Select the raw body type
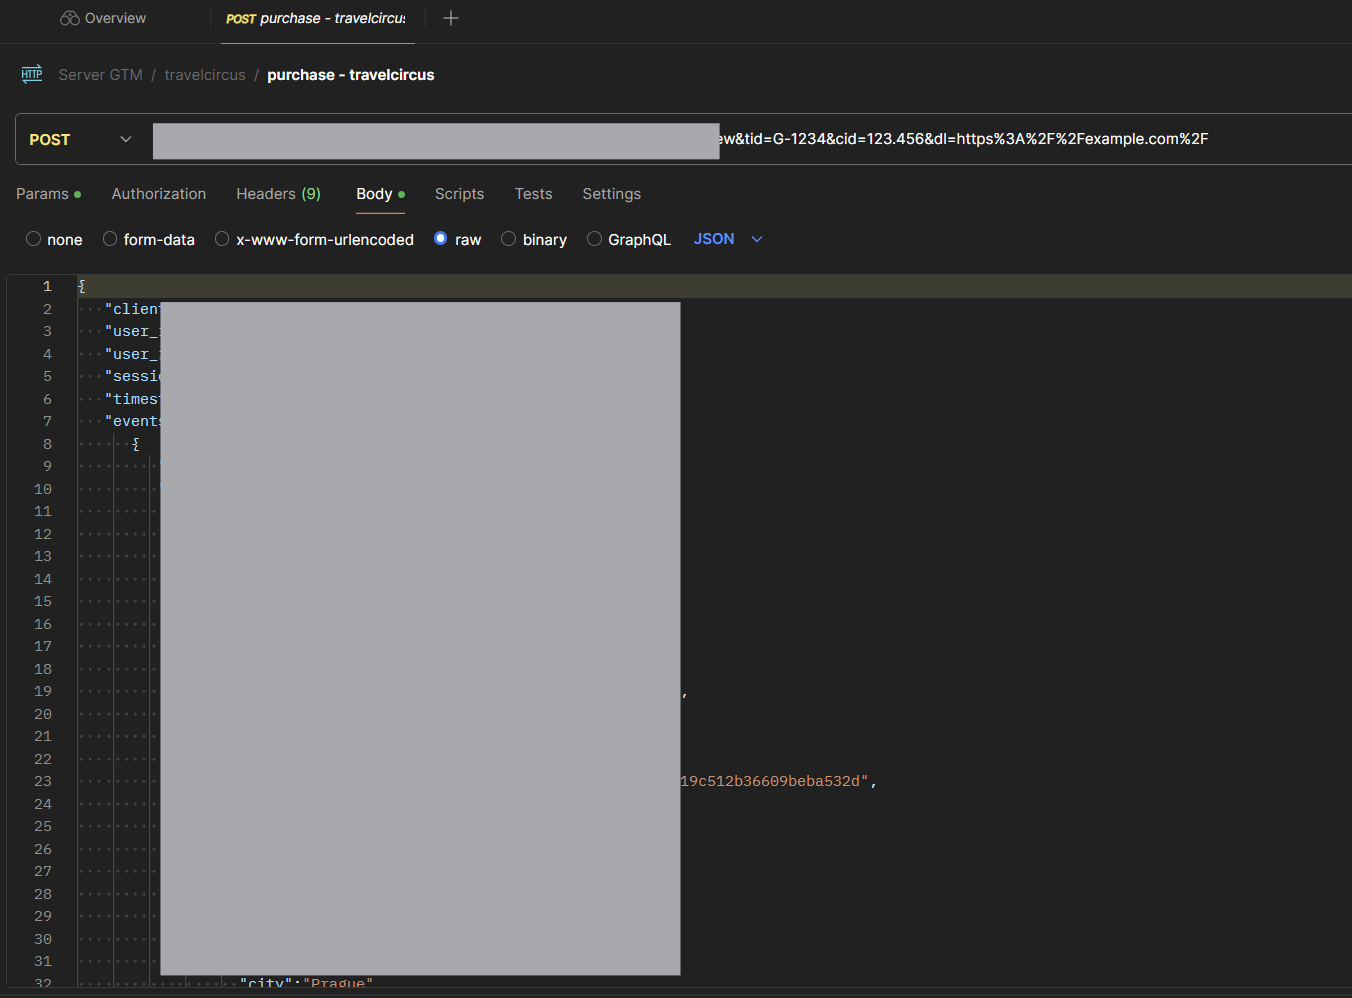This screenshot has width=1352, height=998. tap(457, 239)
